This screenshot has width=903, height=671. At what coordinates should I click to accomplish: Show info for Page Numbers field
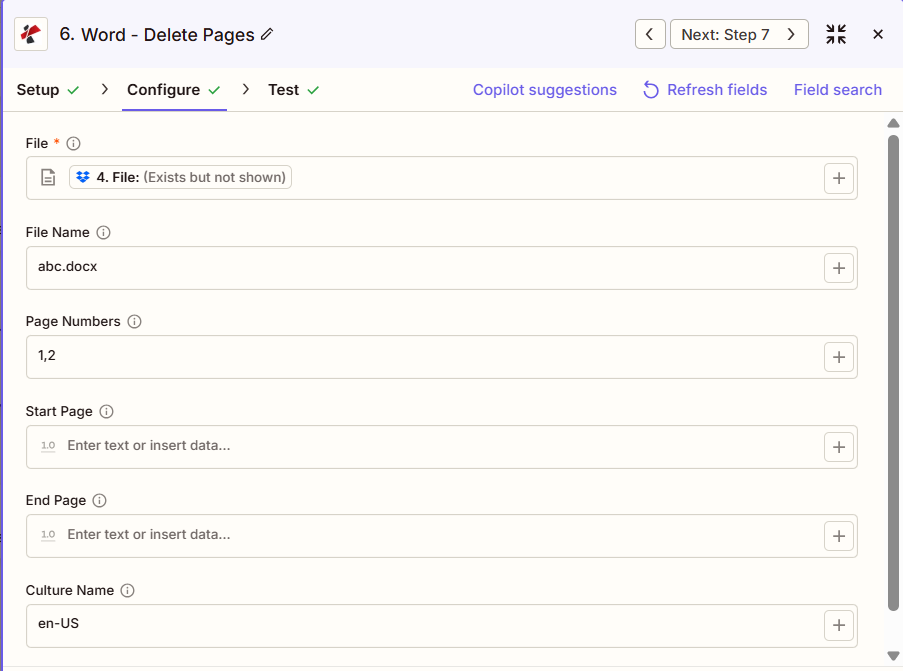click(x=134, y=321)
